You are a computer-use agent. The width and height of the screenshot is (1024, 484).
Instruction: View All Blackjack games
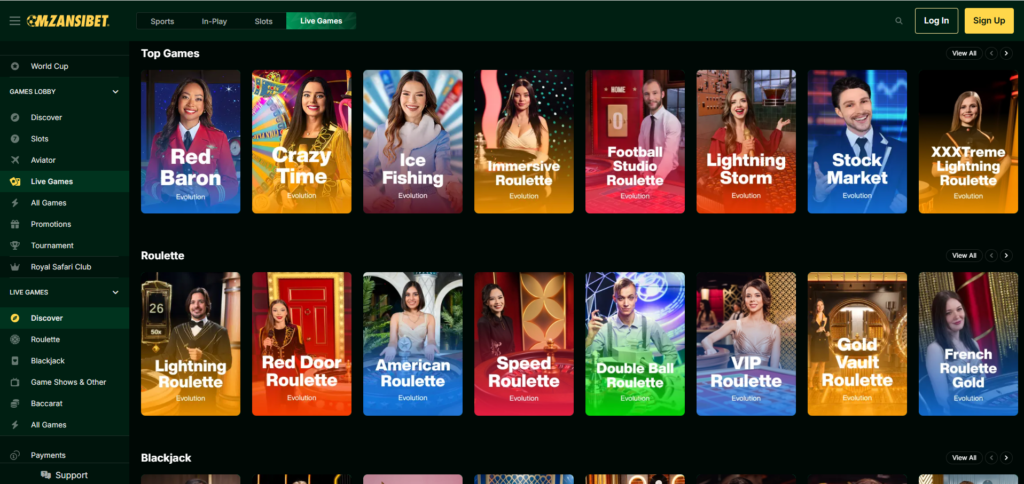coord(964,458)
